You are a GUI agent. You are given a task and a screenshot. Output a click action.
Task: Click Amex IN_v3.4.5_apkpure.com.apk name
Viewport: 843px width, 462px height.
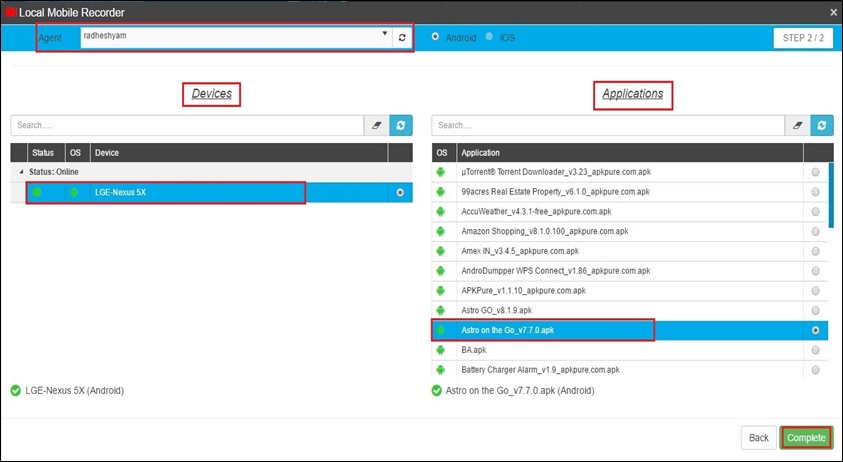click(520, 251)
